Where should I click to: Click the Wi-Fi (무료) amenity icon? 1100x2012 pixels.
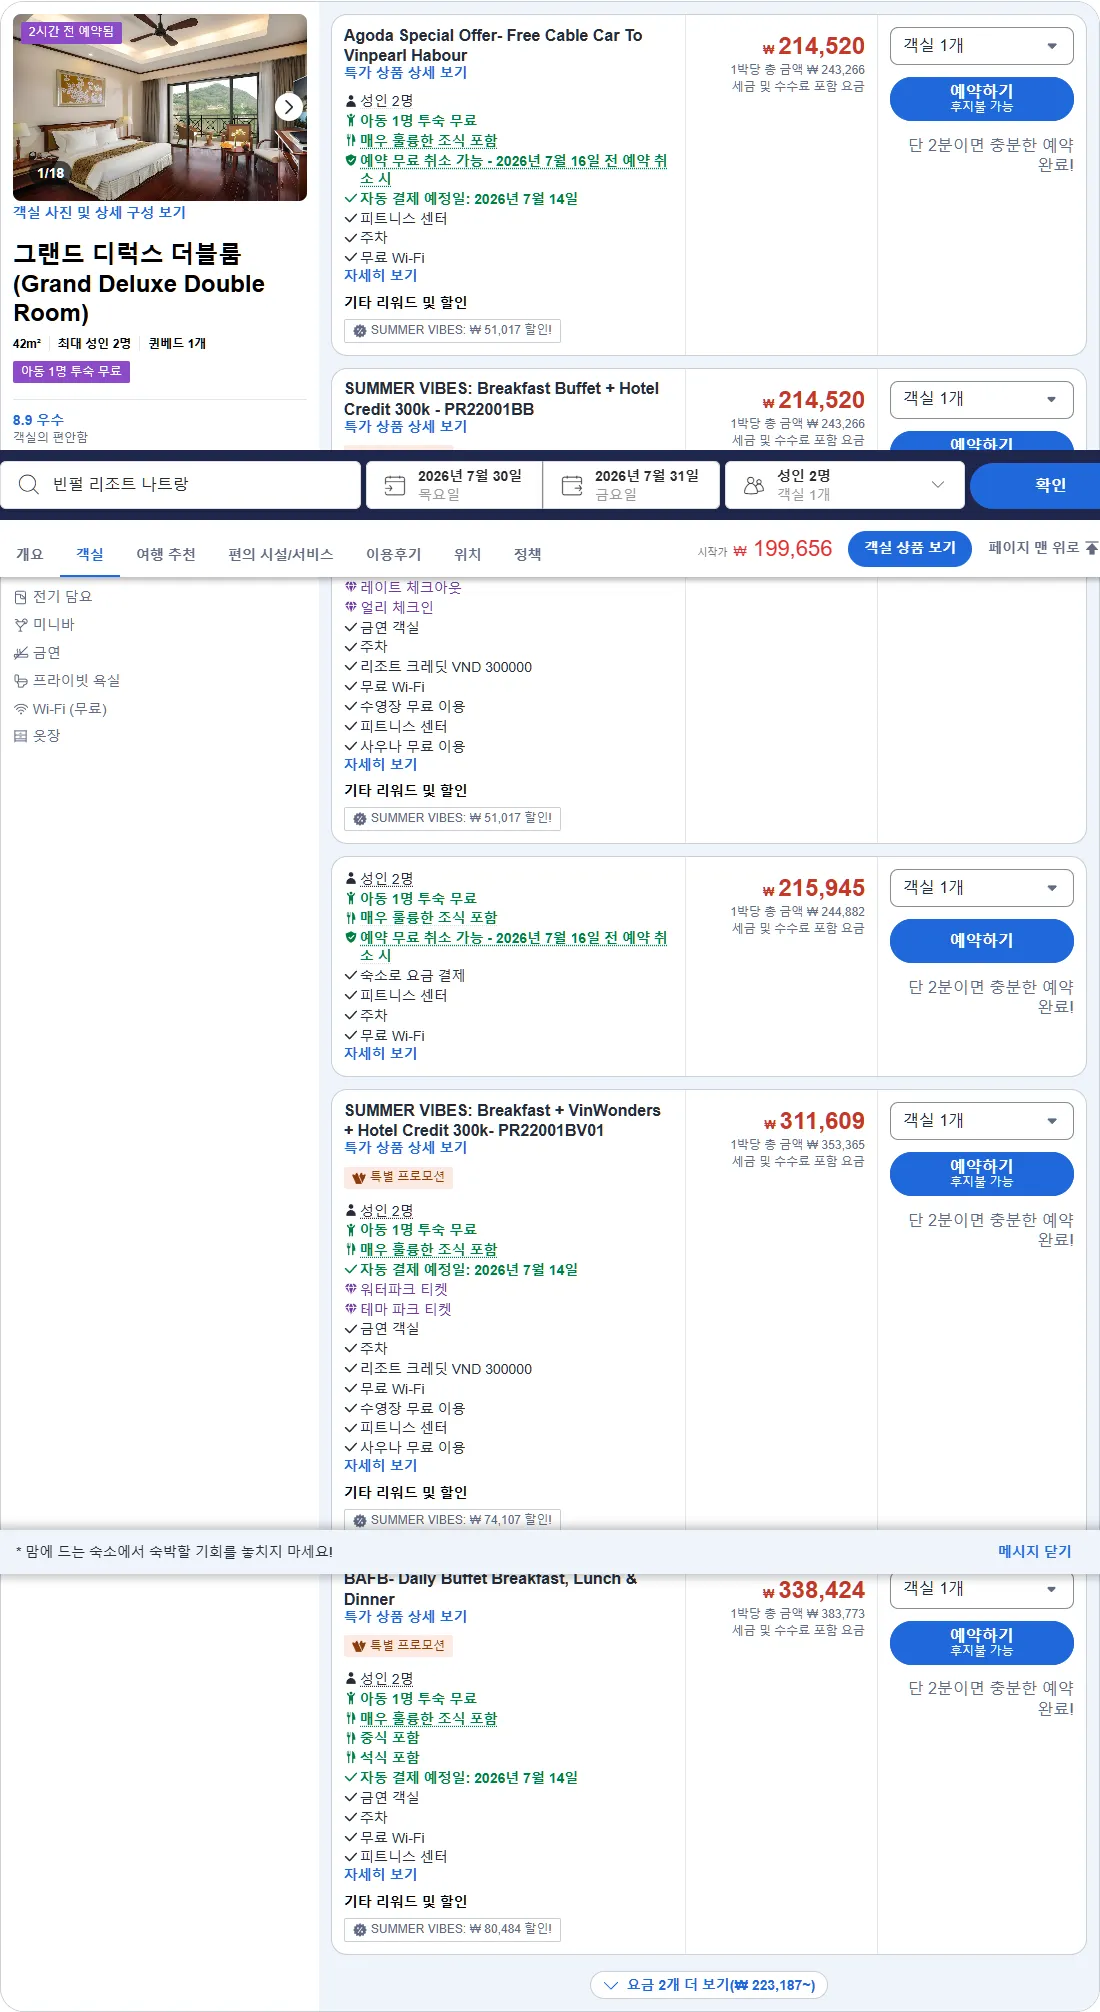click(x=20, y=709)
